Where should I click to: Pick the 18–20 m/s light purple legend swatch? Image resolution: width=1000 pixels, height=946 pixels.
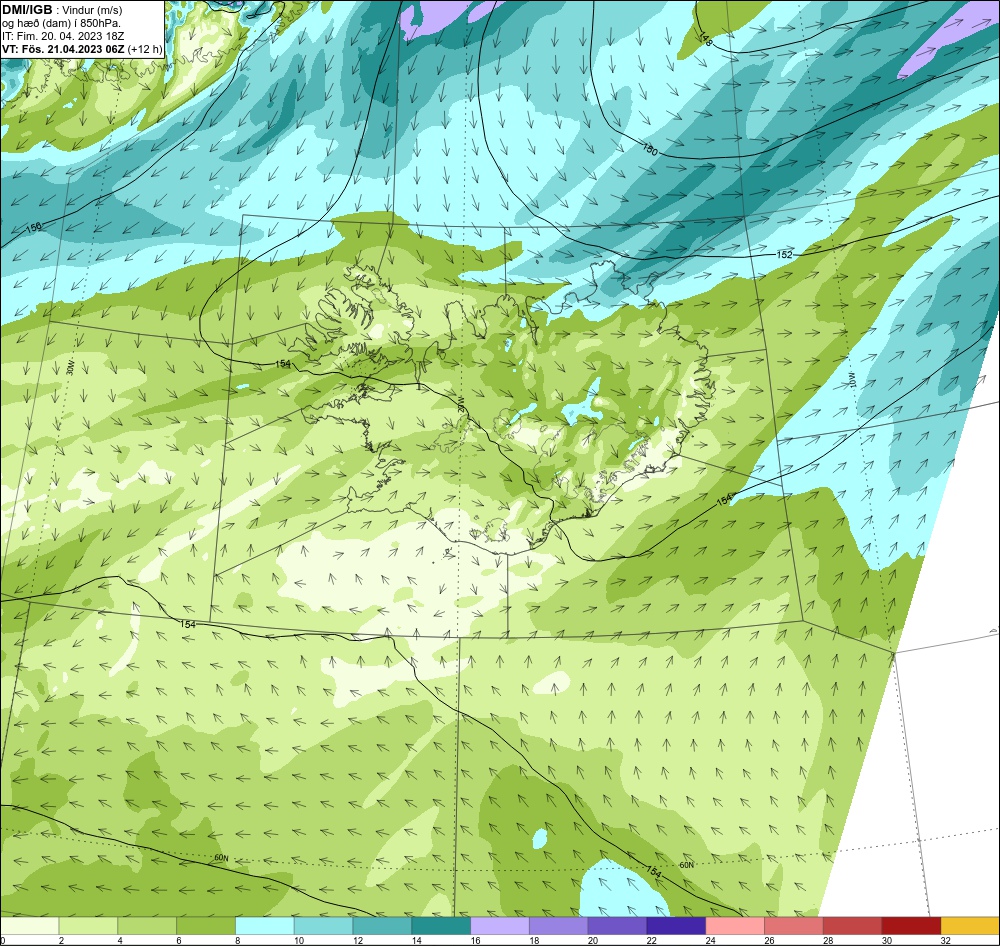[559, 926]
